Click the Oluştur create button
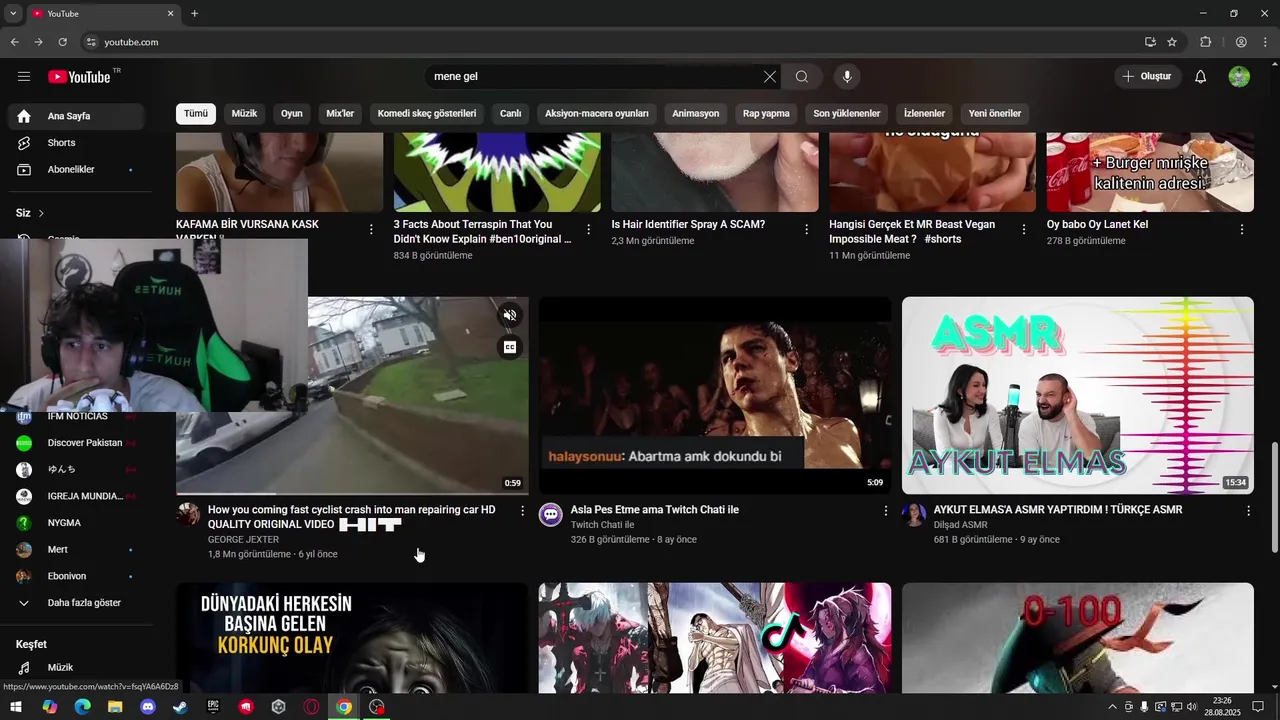 (1147, 77)
